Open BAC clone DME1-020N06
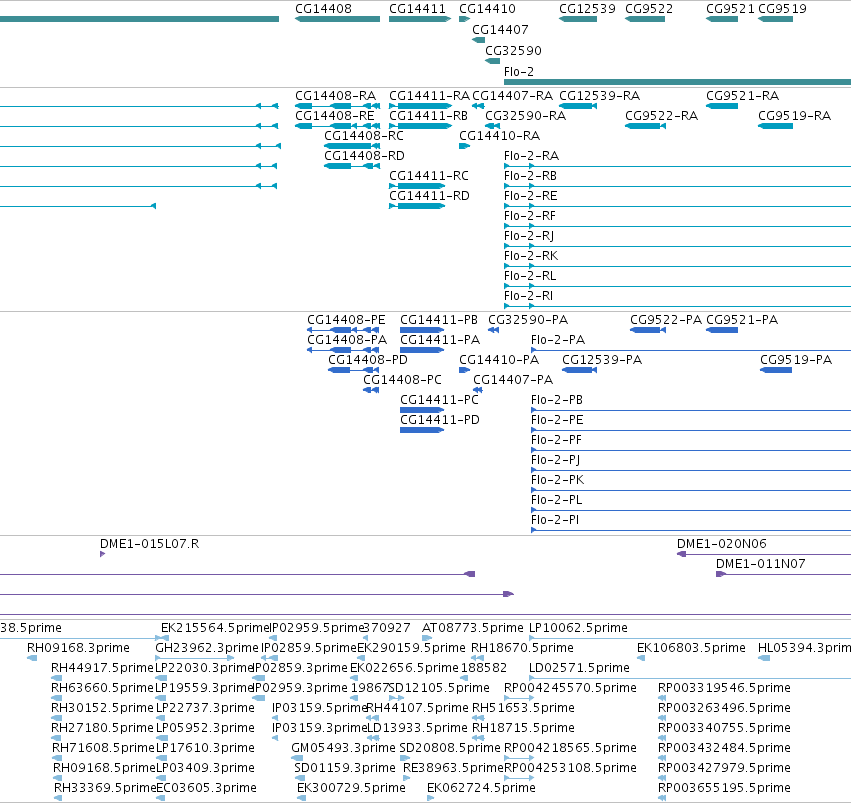The width and height of the screenshot is (851, 803). (x=721, y=544)
